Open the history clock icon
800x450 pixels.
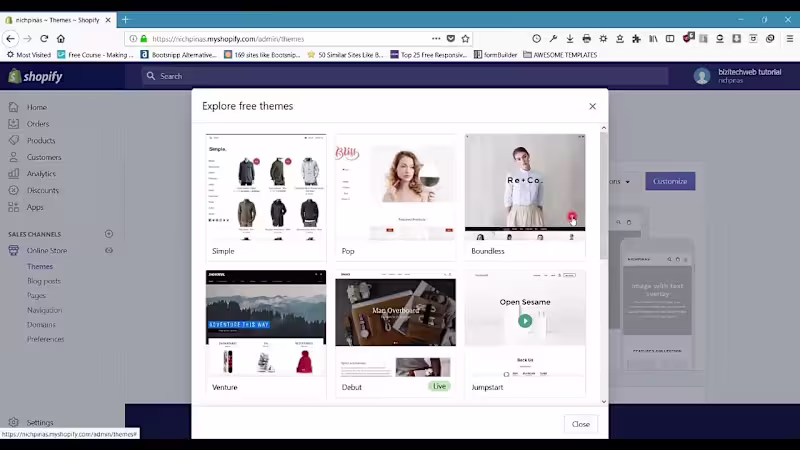tap(536, 39)
